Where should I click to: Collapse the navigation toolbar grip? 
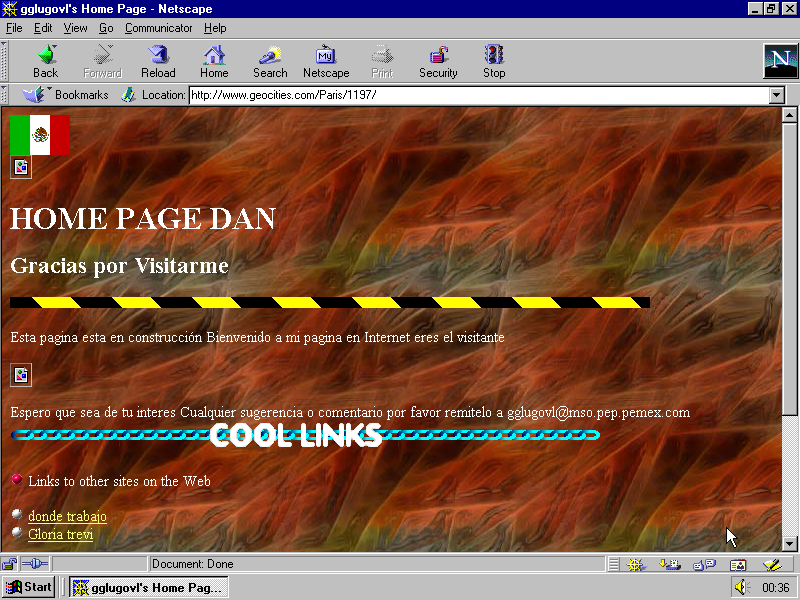tap(4, 61)
